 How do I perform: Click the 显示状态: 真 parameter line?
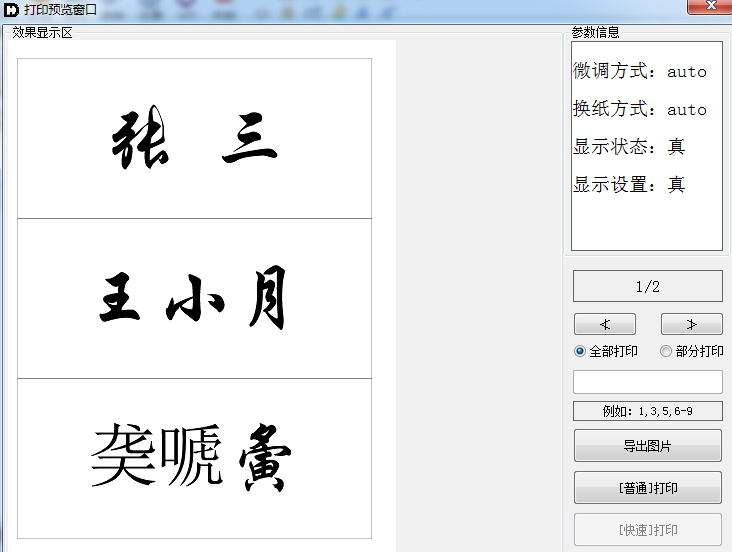[629, 147]
